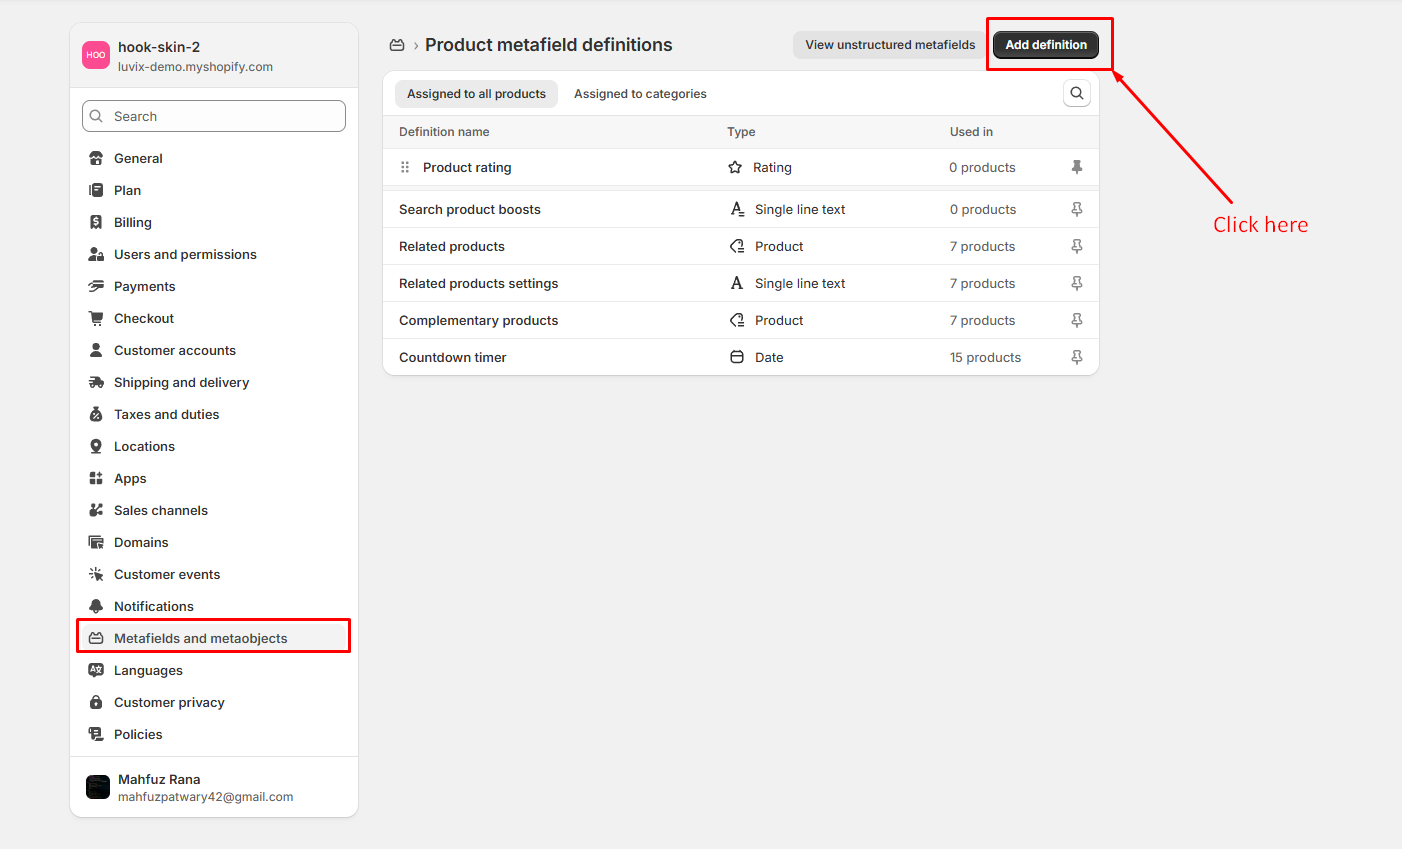Open Notifications settings via bell icon
This screenshot has height=849, width=1402.
(x=96, y=606)
